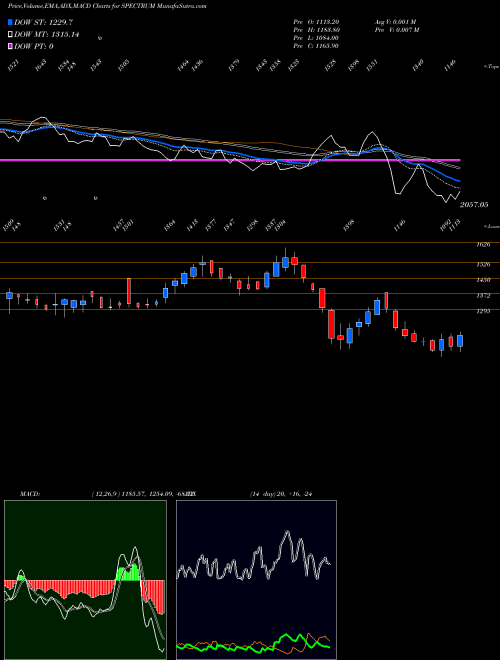Click the 1372 price level label
The image size is (500, 660).
click(483, 295)
